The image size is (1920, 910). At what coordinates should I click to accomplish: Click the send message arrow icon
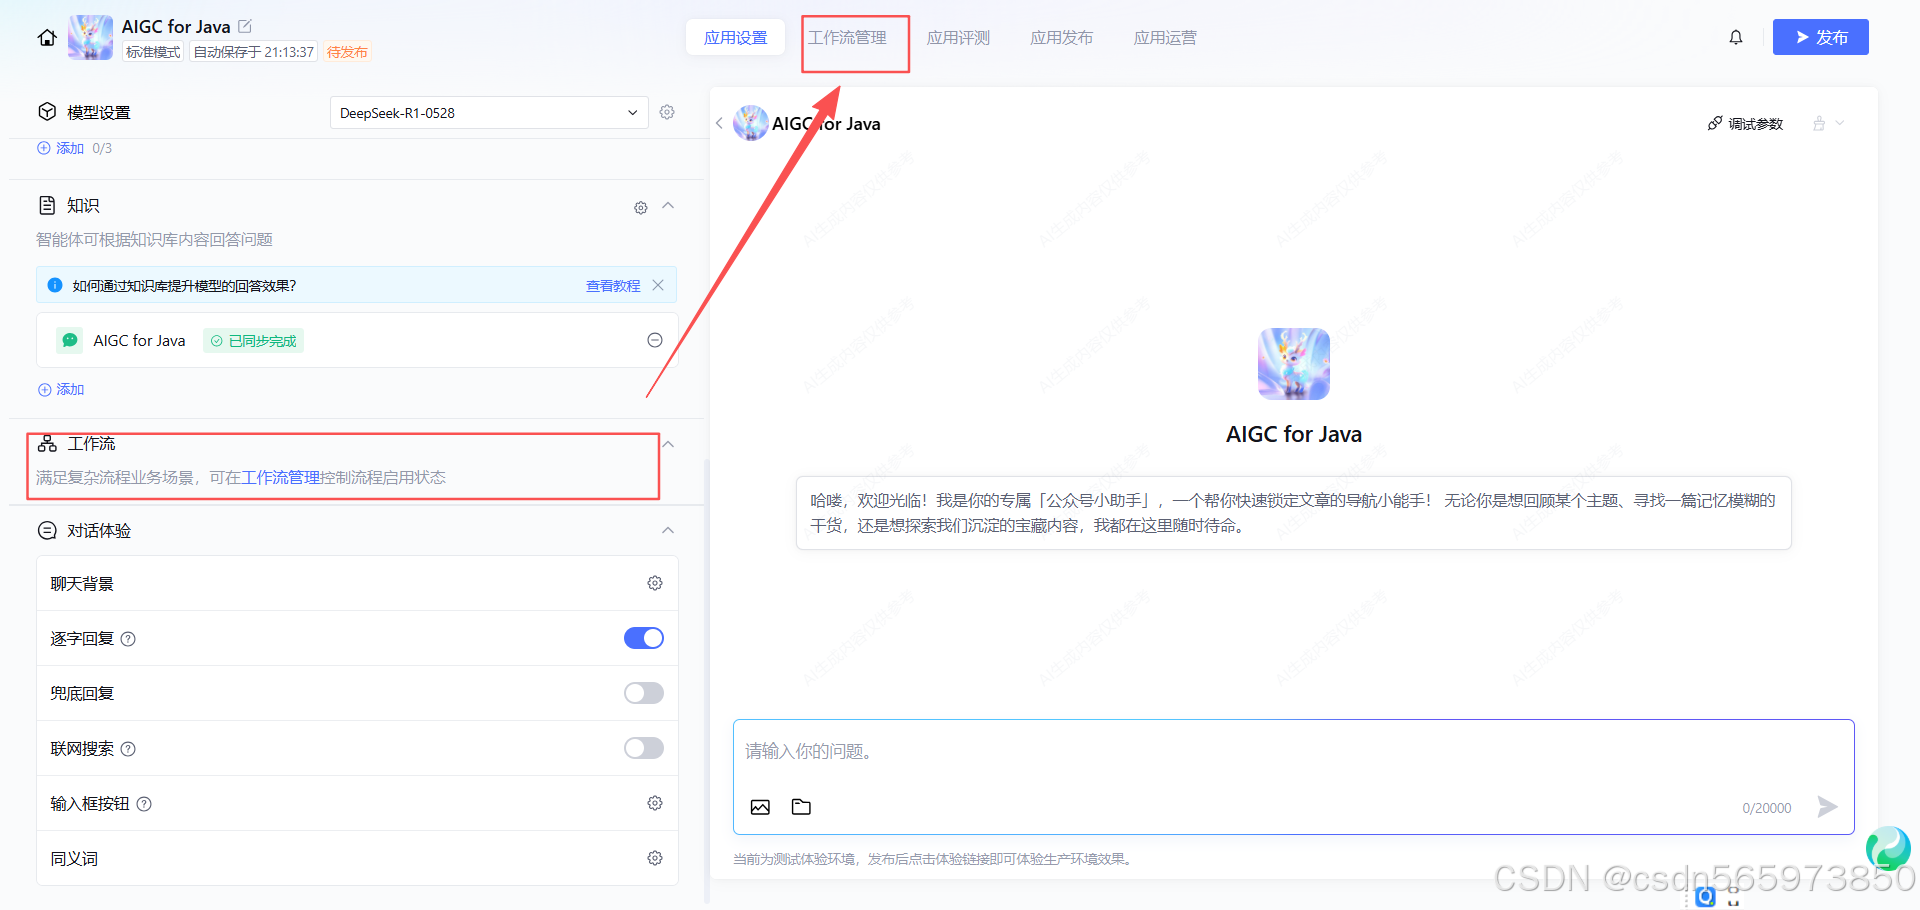[x=1828, y=806]
